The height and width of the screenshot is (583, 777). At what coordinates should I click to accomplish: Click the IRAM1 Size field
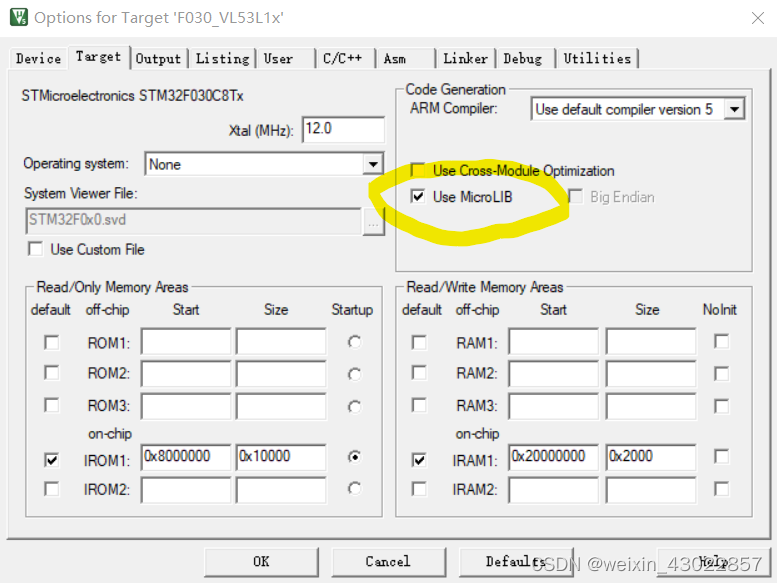651,457
